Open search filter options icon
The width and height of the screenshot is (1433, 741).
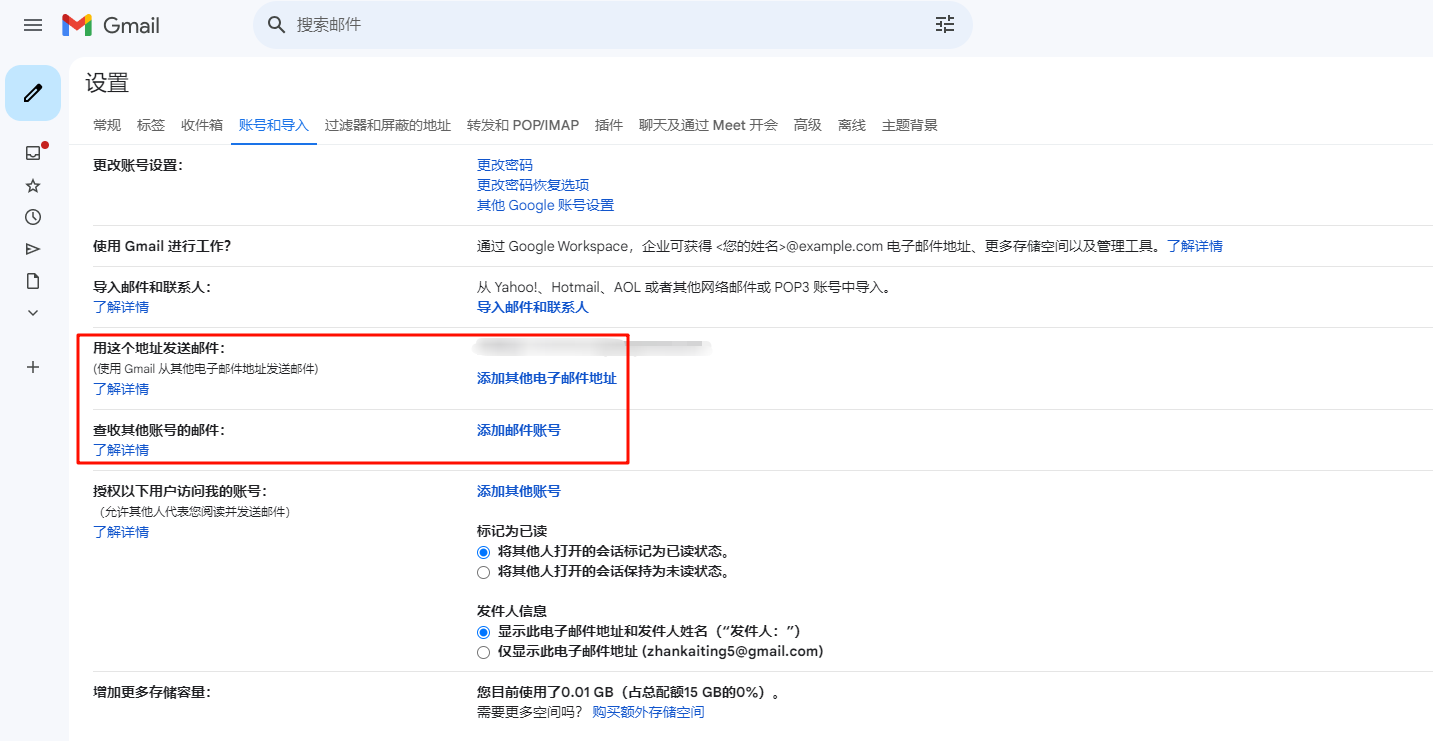coord(945,25)
